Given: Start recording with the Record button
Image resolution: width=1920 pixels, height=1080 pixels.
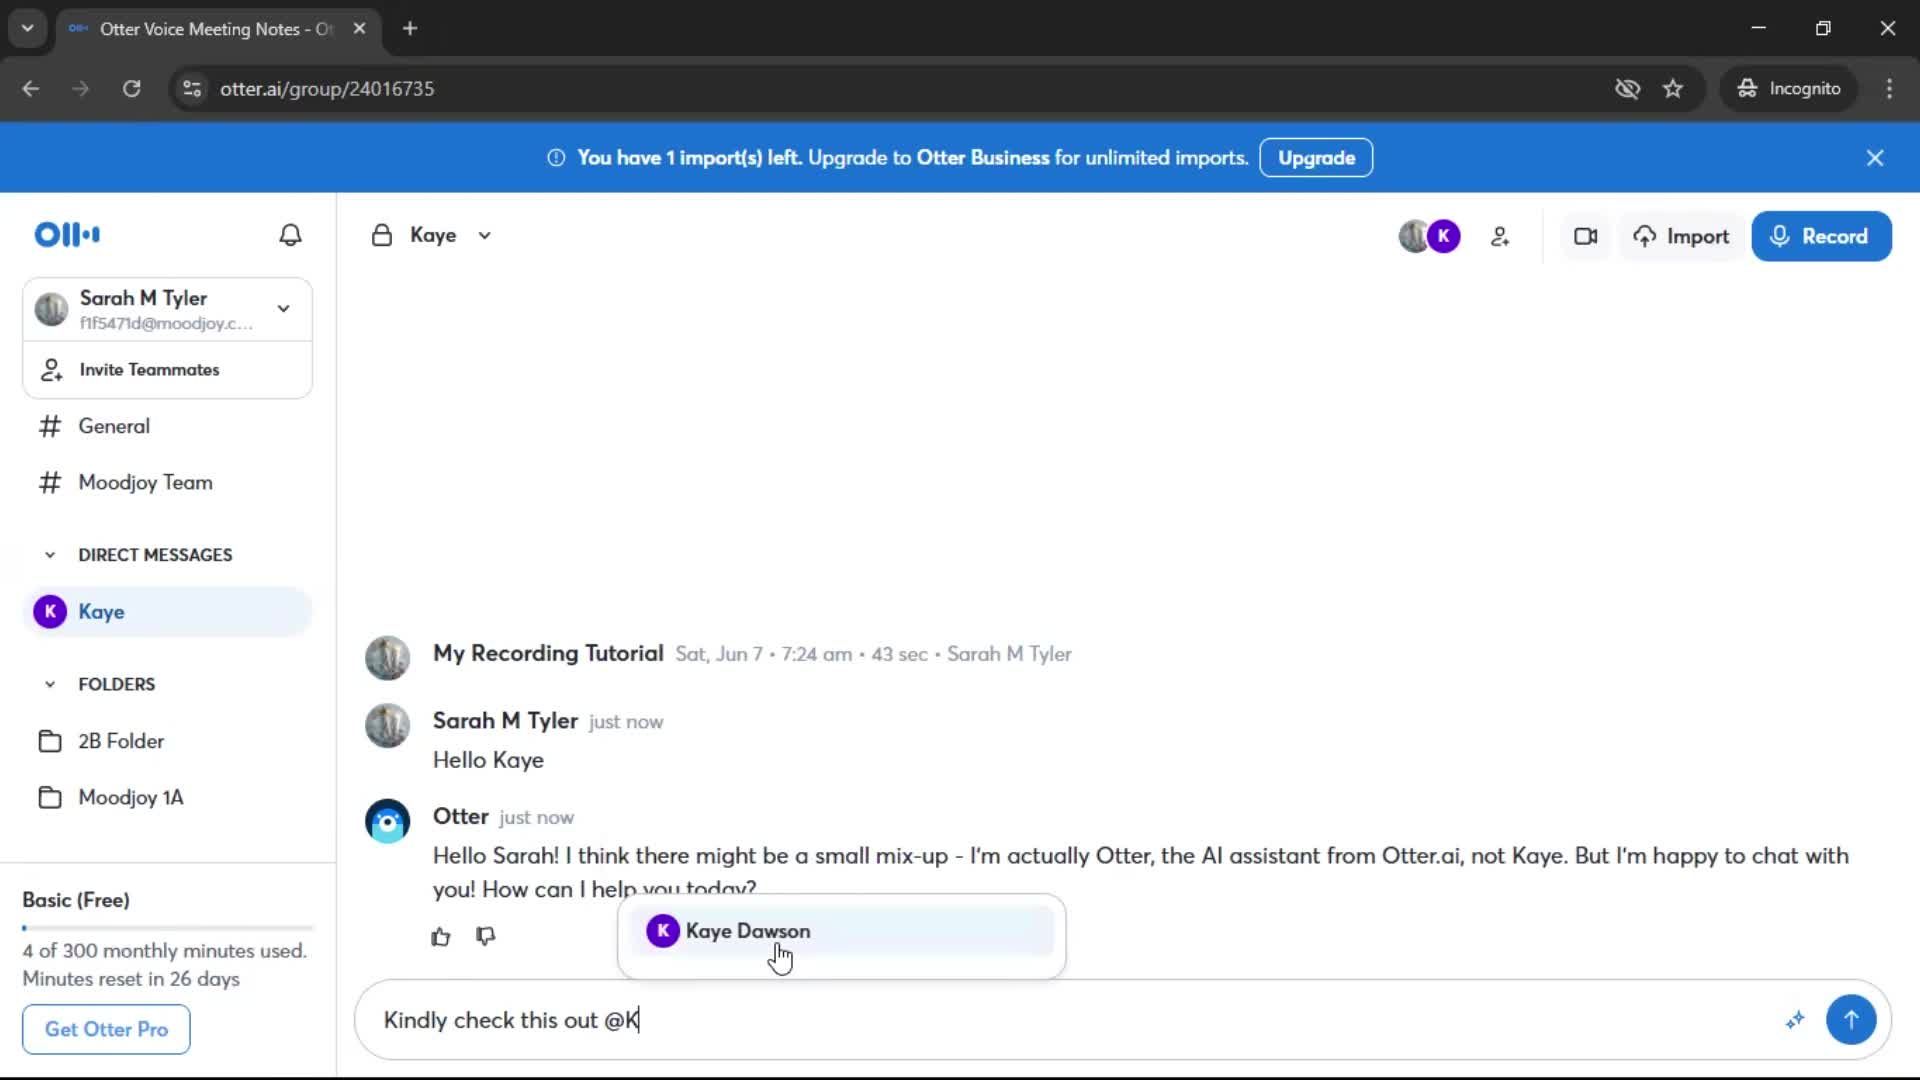Looking at the screenshot, I should click(1821, 237).
